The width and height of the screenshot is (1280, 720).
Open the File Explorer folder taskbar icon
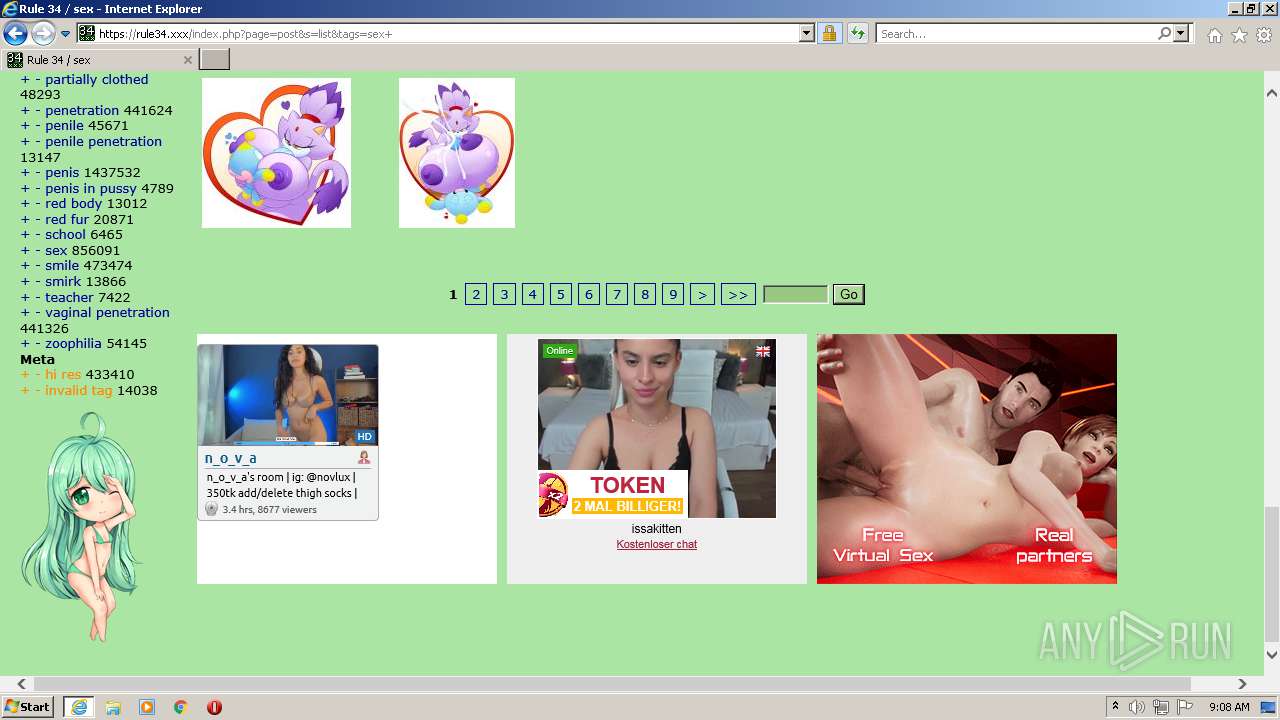tap(113, 707)
